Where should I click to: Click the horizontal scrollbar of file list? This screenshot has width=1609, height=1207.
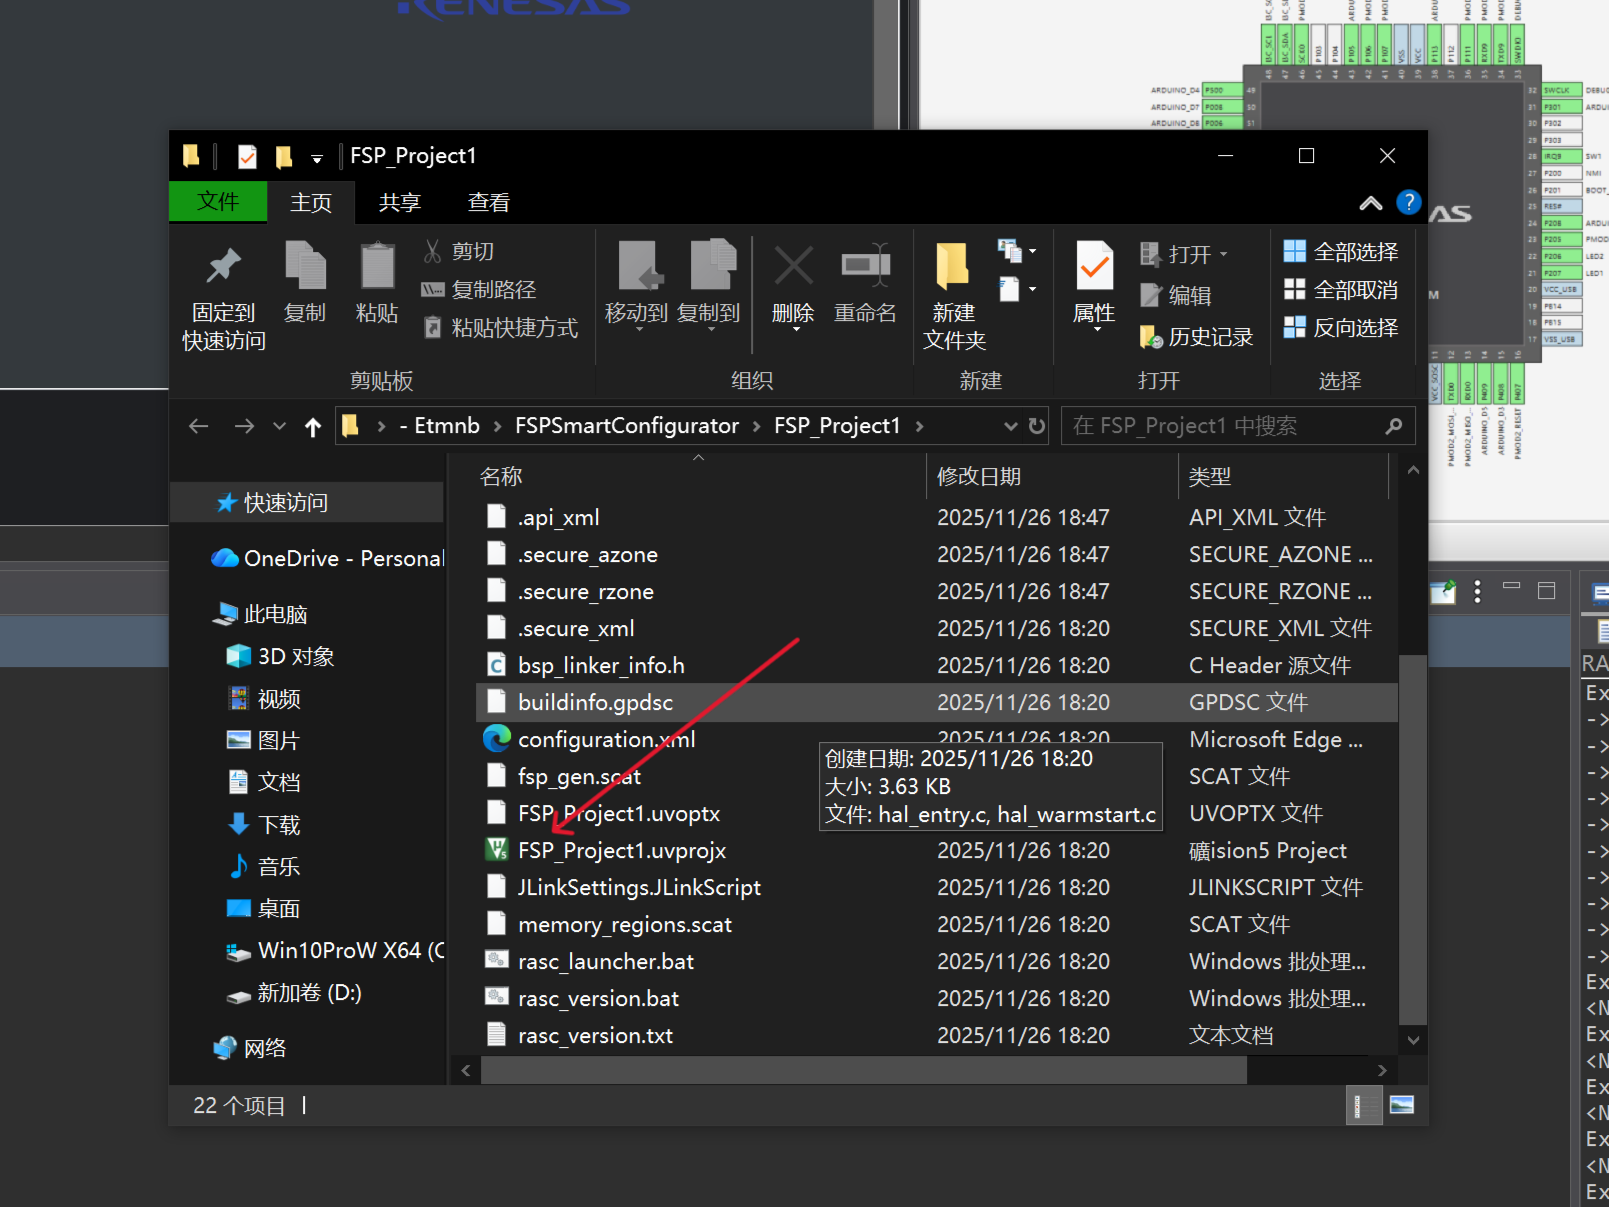point(863,1070)
